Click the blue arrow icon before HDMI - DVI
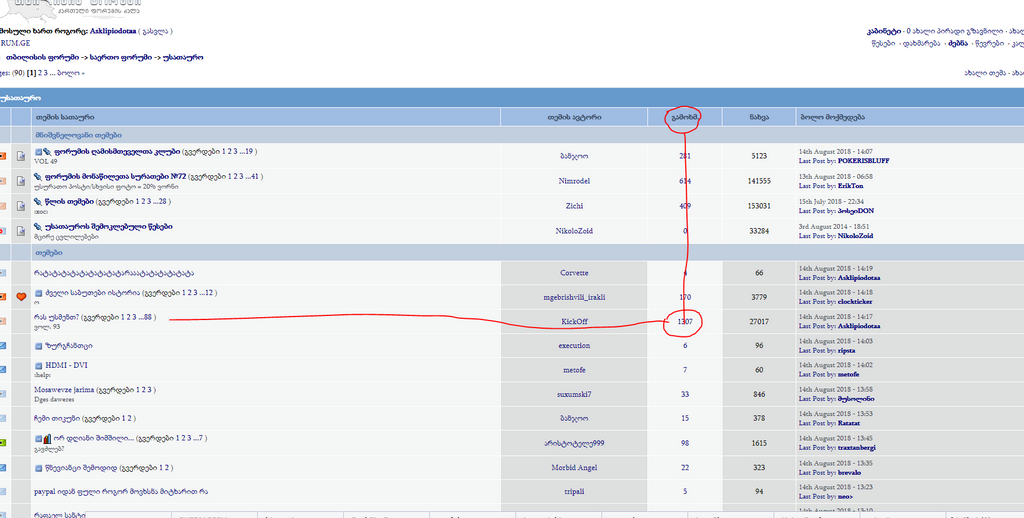 click(38, 366)
